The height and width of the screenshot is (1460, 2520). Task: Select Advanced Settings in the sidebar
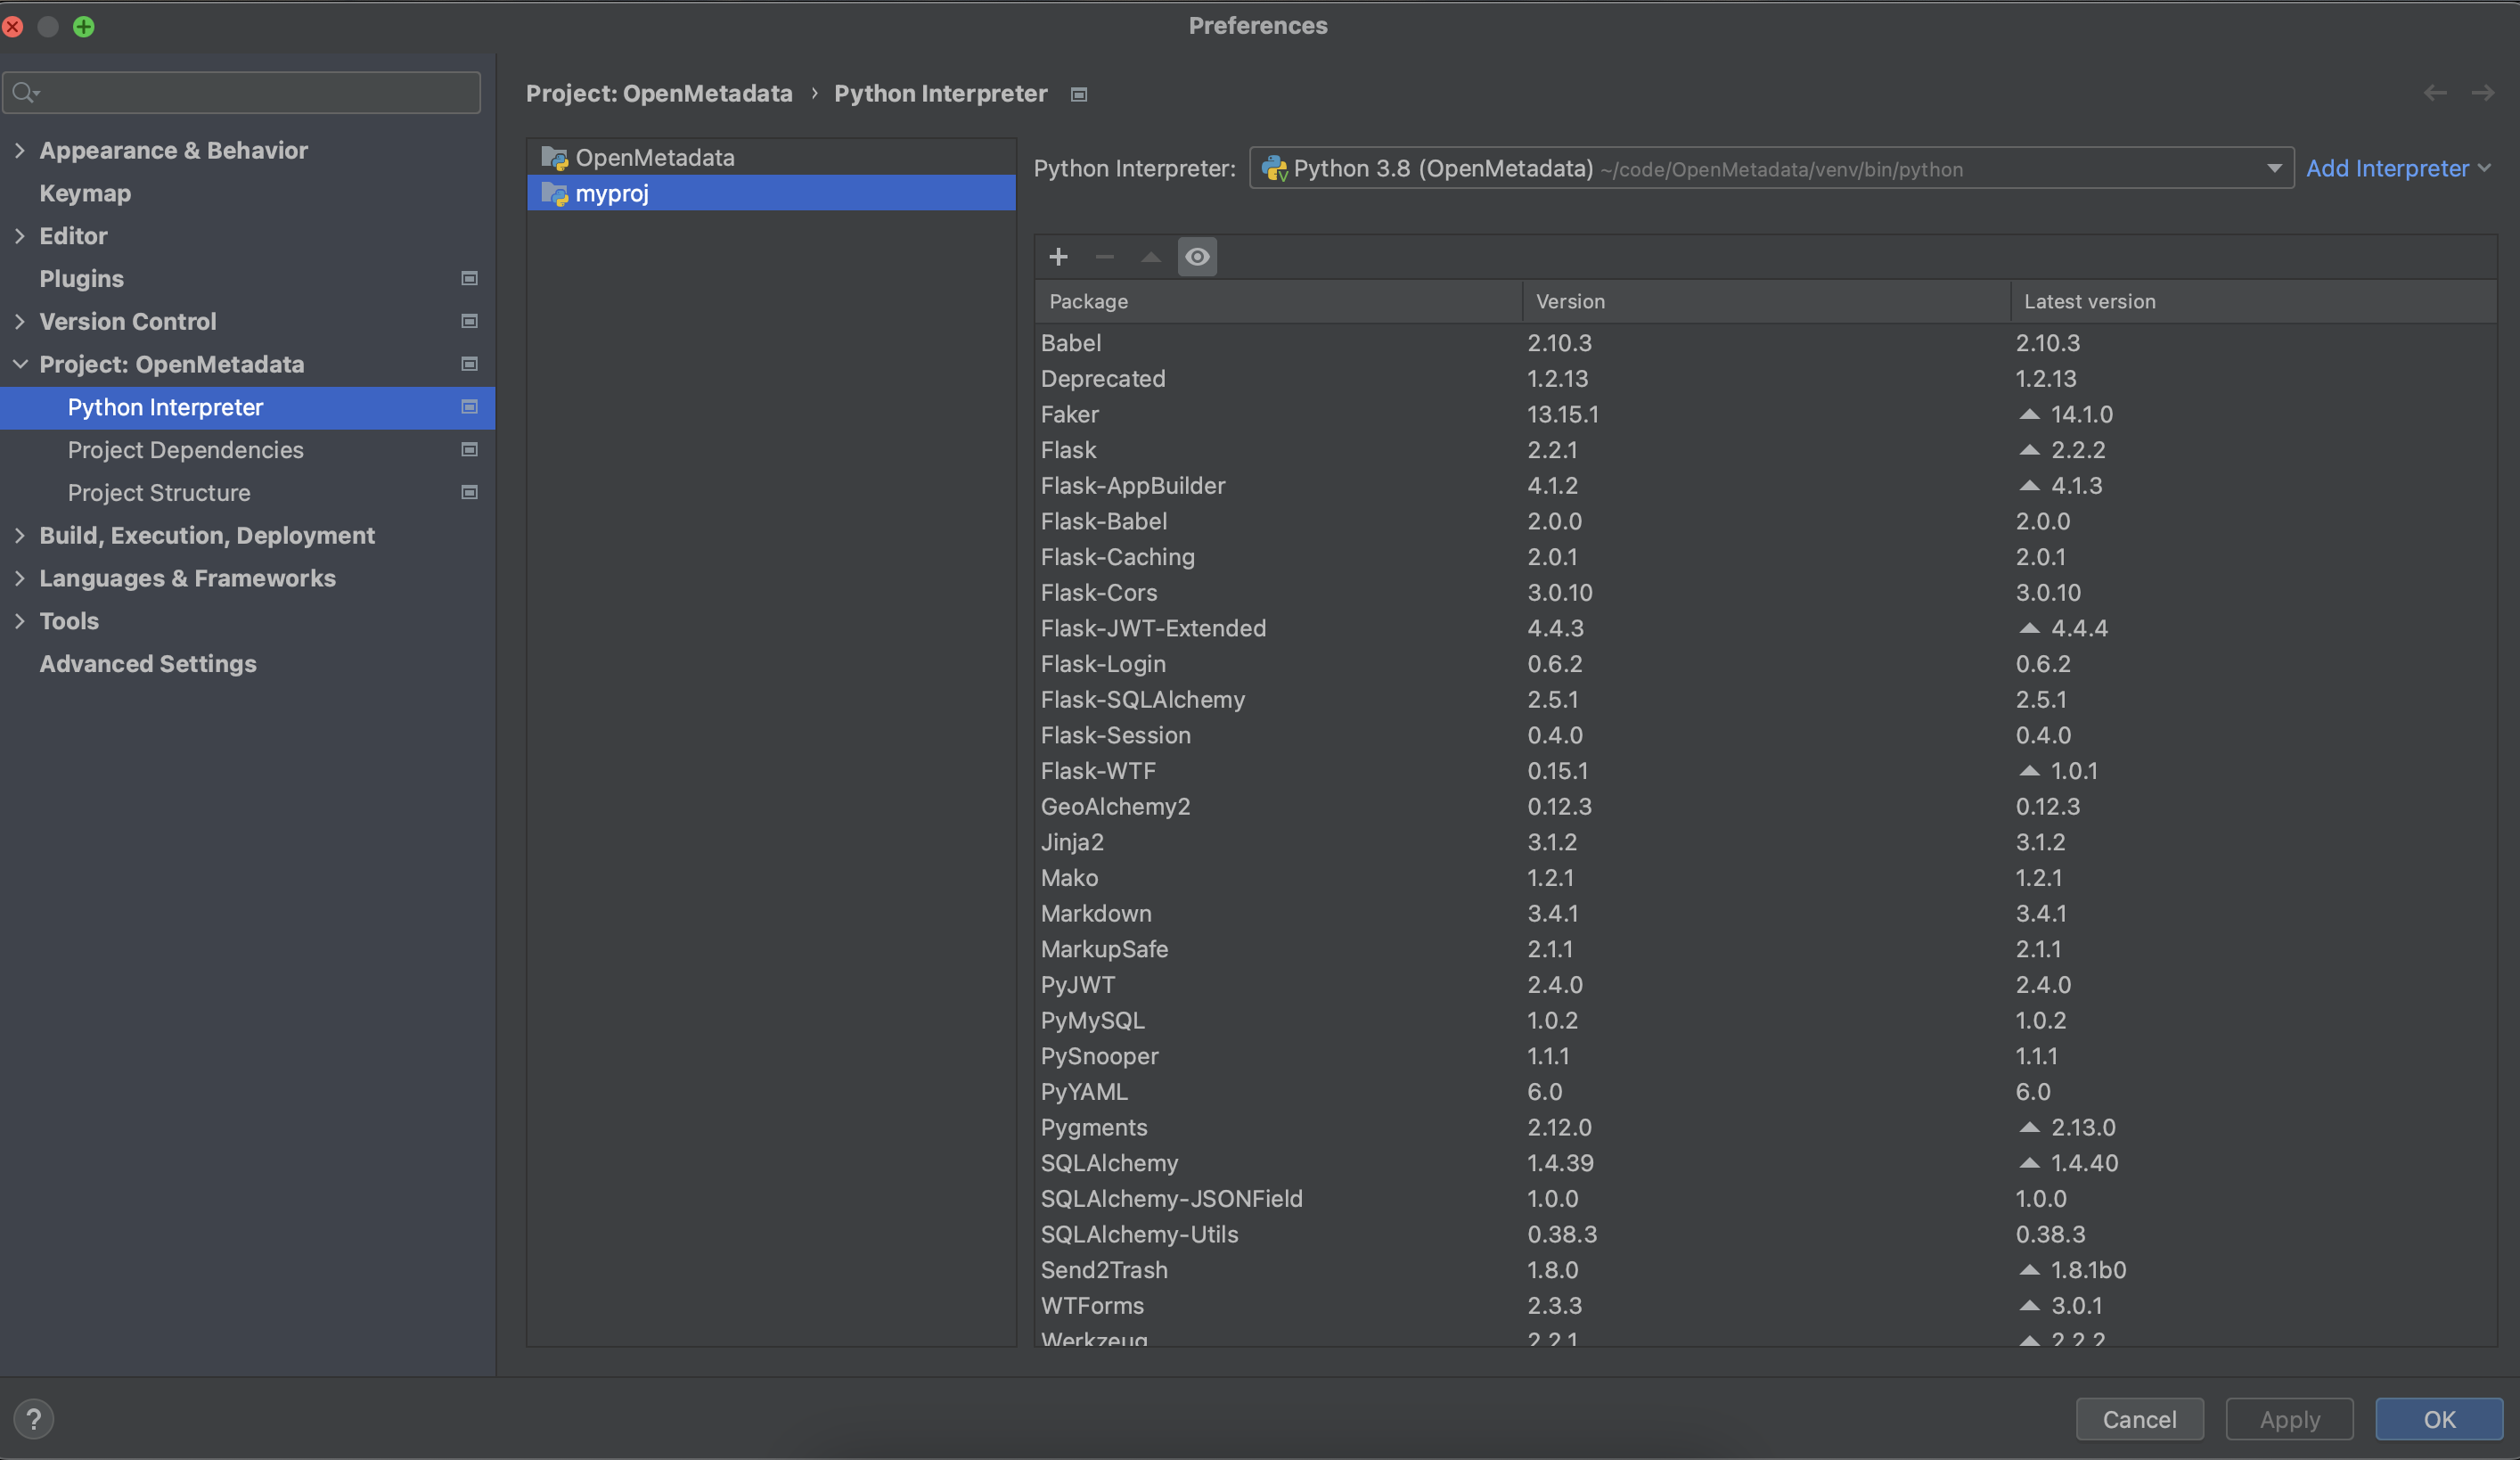tap(147, 663)
